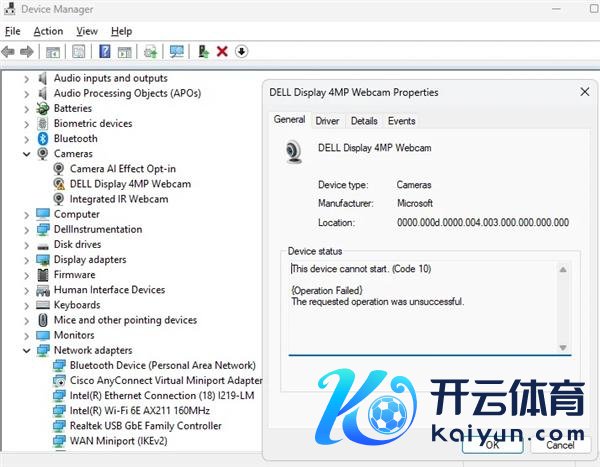Click the blue Help question mark icon

coord(104,51)
